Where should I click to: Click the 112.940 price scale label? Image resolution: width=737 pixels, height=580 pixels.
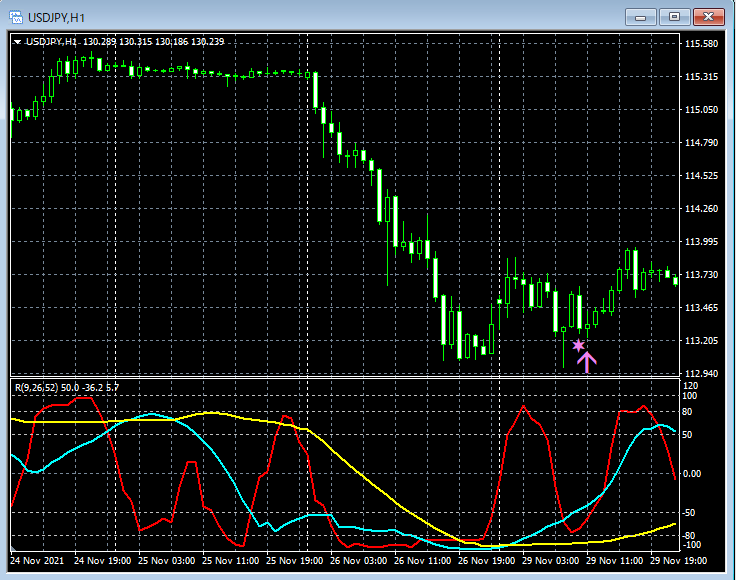(x=701, y=373)
